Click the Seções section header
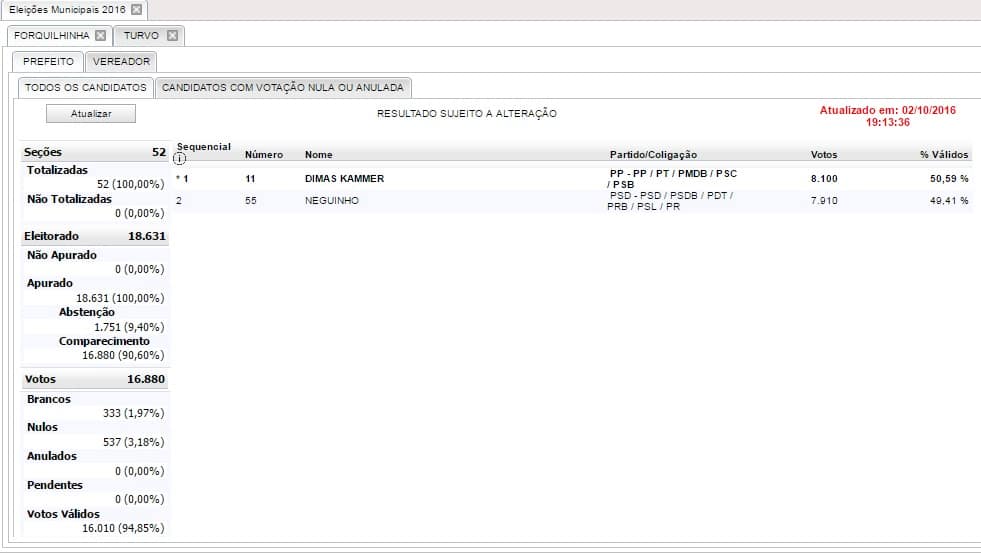The height and width of the screenshot is (553, 981). click(x=43, y=152)
